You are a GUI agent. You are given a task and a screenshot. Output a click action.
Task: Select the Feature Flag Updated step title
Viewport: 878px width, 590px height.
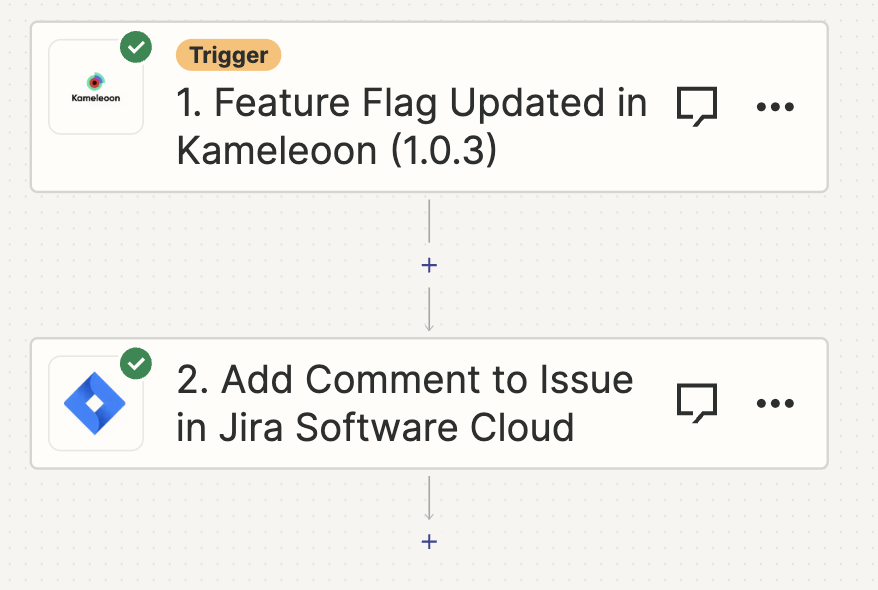pos(412,127)
